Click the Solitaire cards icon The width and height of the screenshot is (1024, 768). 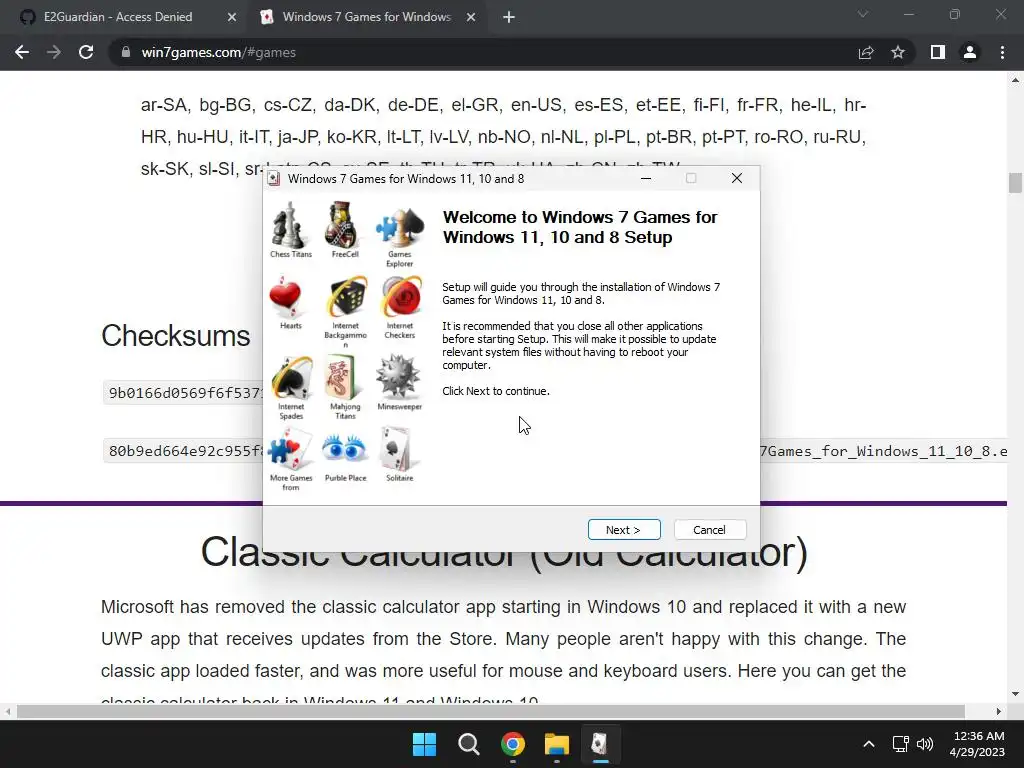pyautogui.click(x=397, y=449)
